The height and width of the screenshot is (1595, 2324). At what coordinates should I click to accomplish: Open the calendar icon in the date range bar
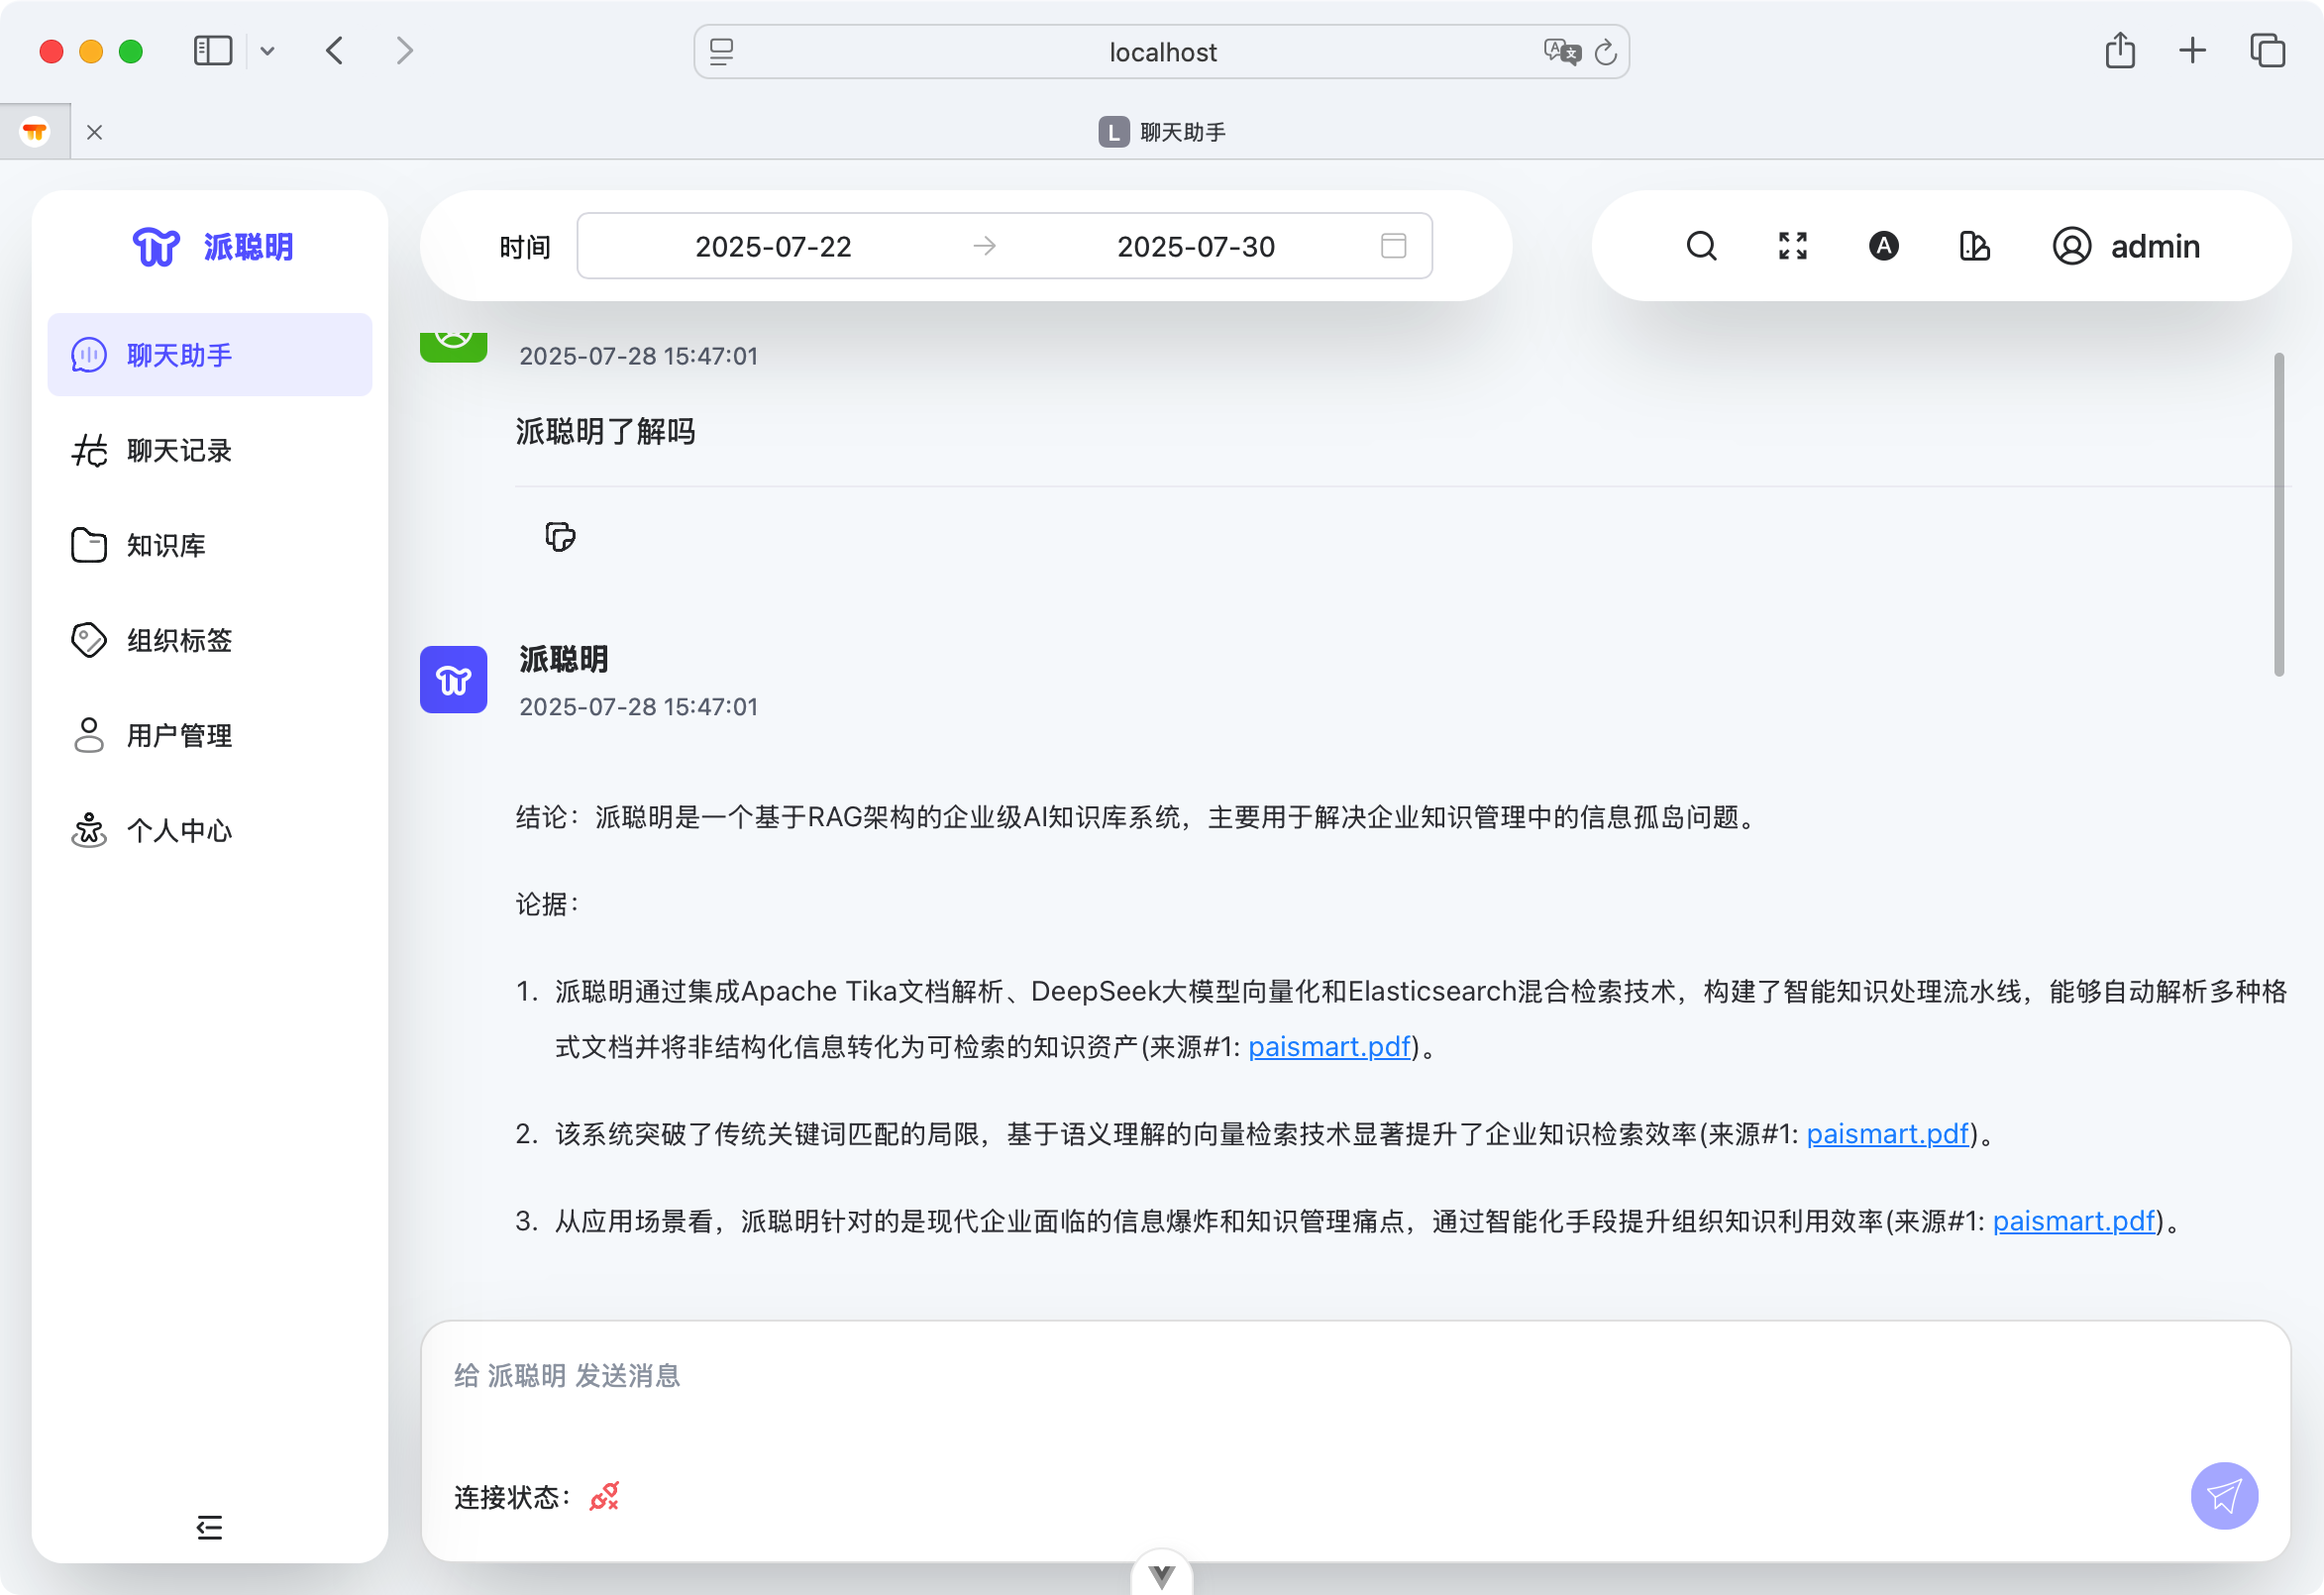(x=1393, y=245)
